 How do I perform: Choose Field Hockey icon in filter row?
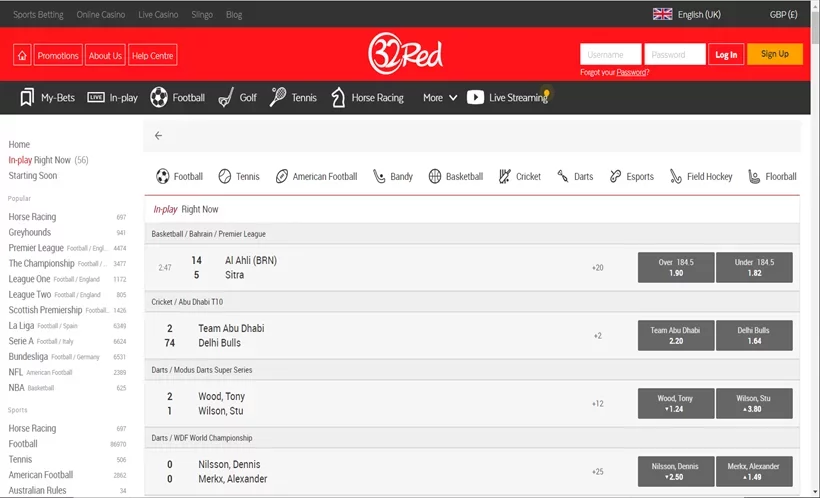pos(676,176)
